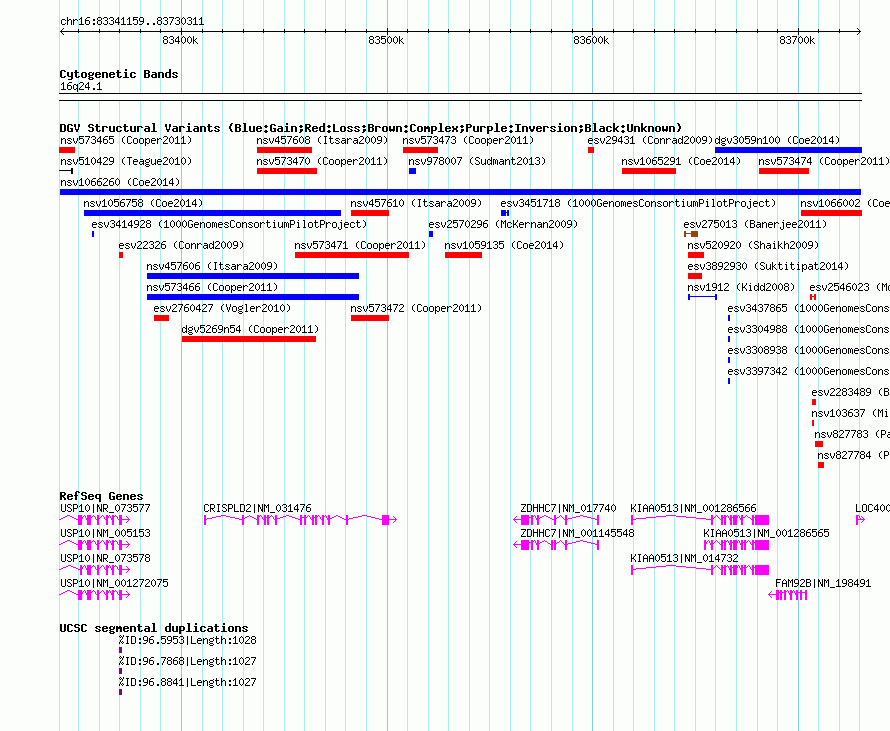Select nsv573472 (Cooper2011) label
Viewport: 890px width, 731px height.
pos(416,308)
